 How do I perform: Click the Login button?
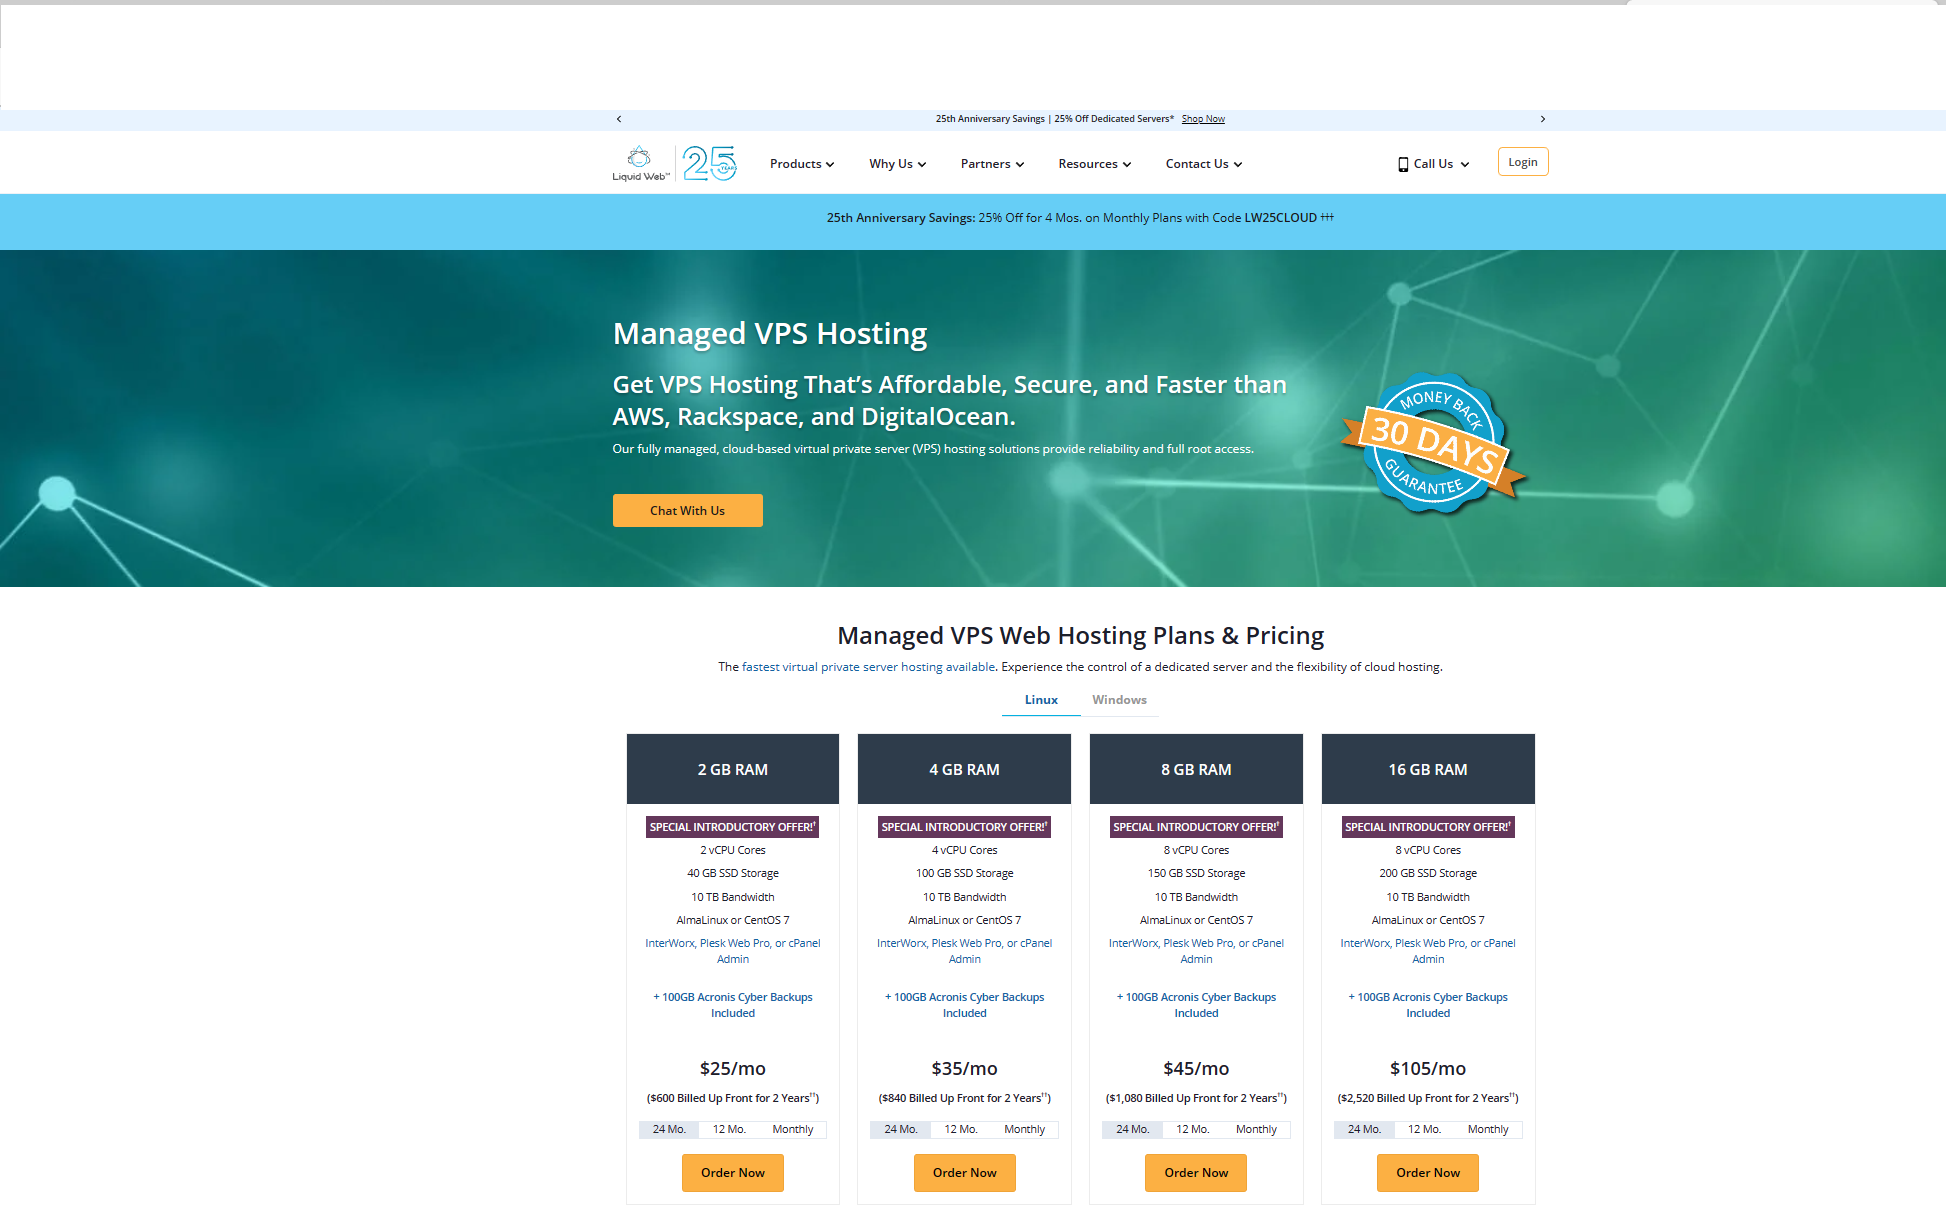coord(1522,161)
